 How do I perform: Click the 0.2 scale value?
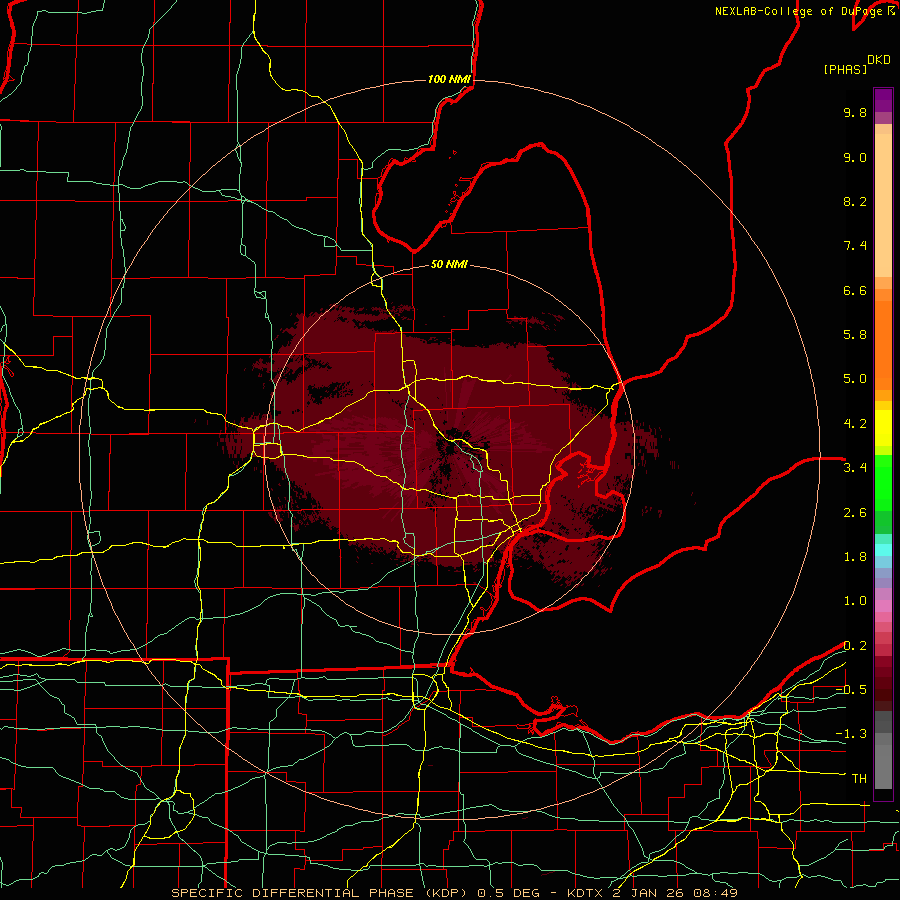tap(855, 646)
